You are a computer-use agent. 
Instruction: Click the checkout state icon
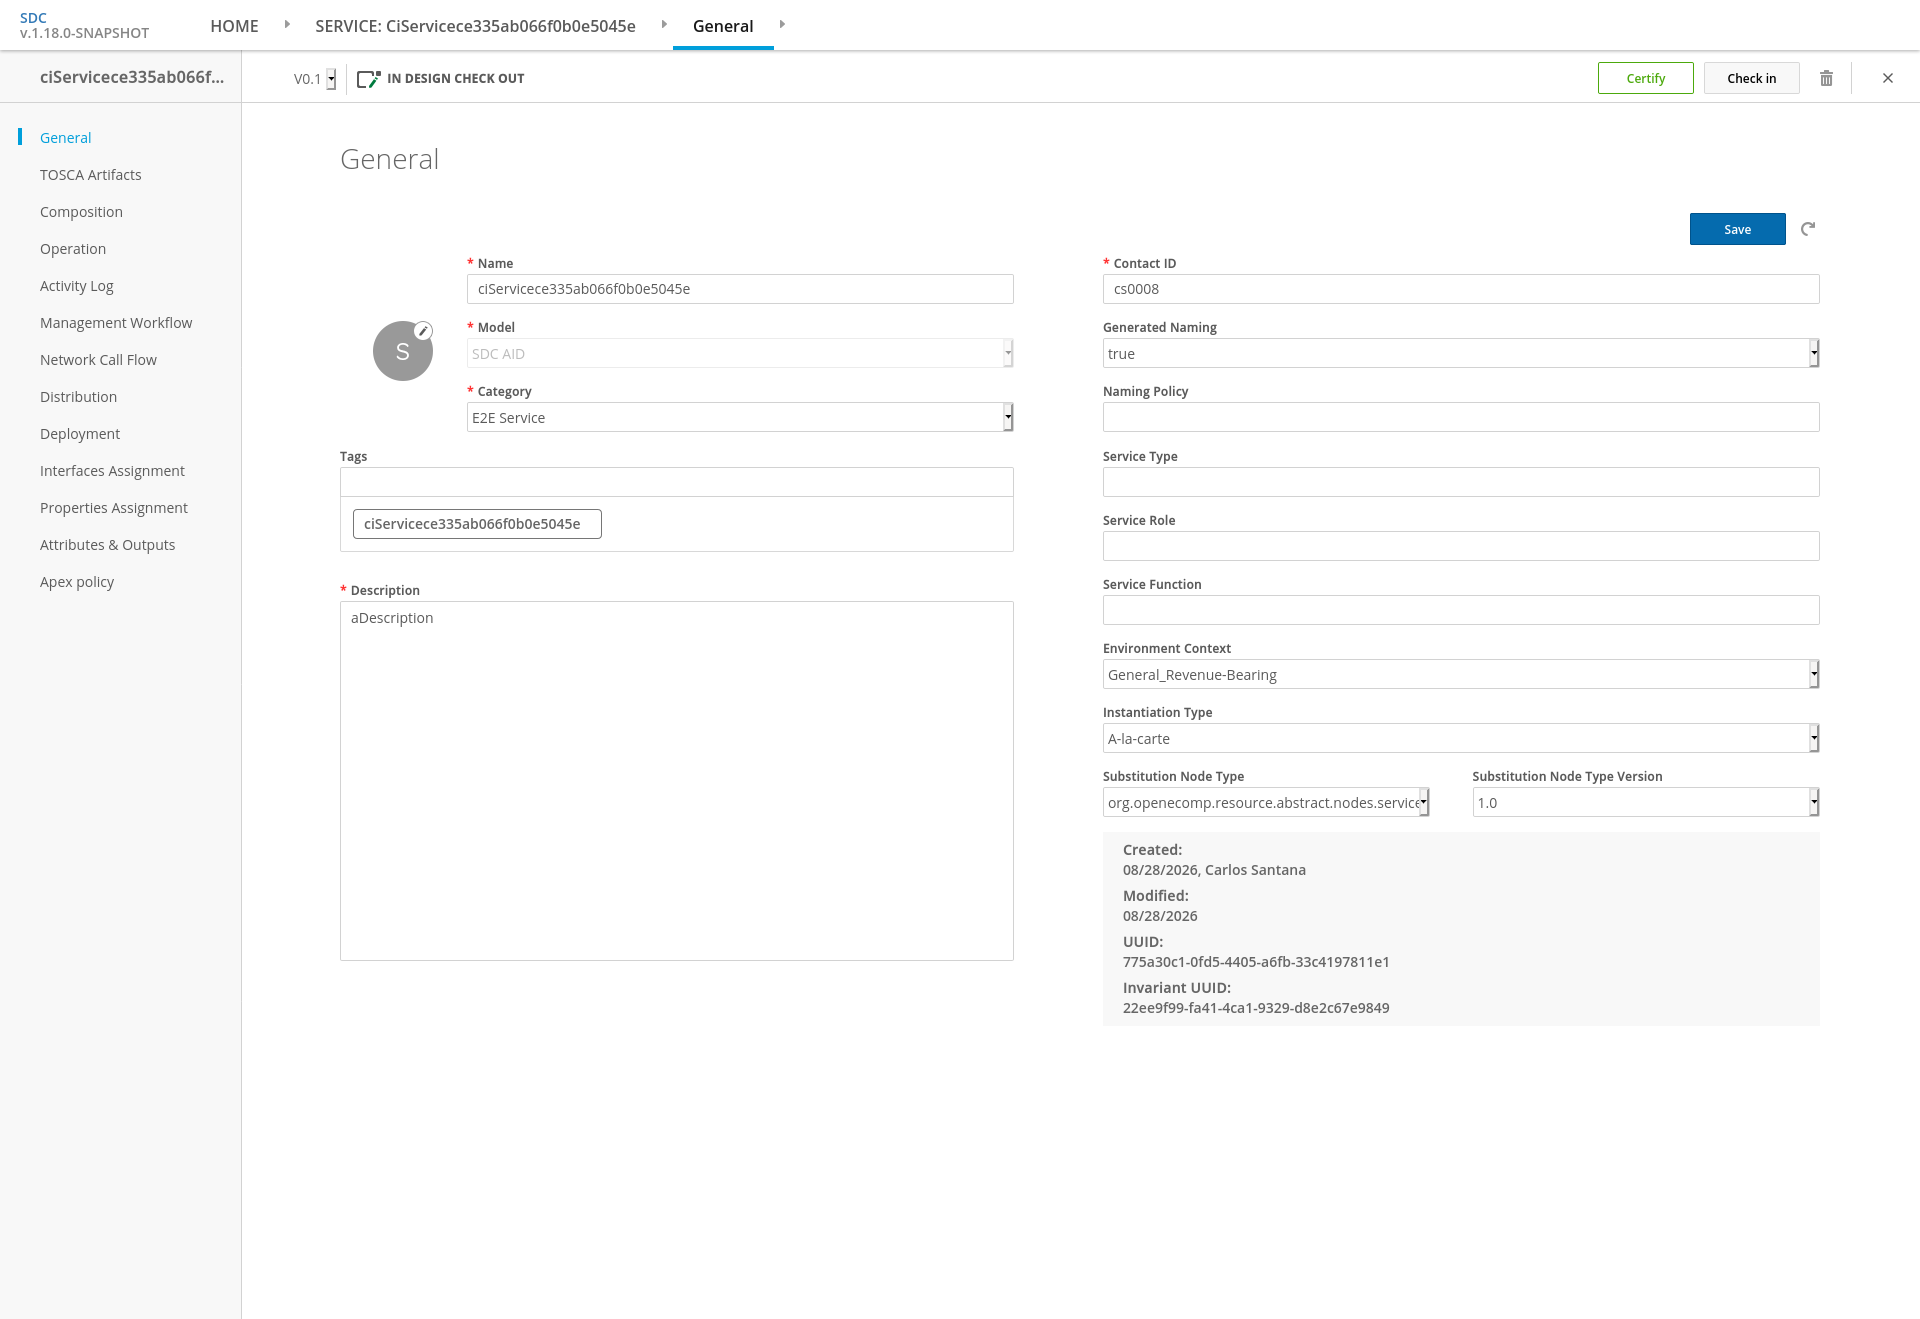[x=369, y=78]
